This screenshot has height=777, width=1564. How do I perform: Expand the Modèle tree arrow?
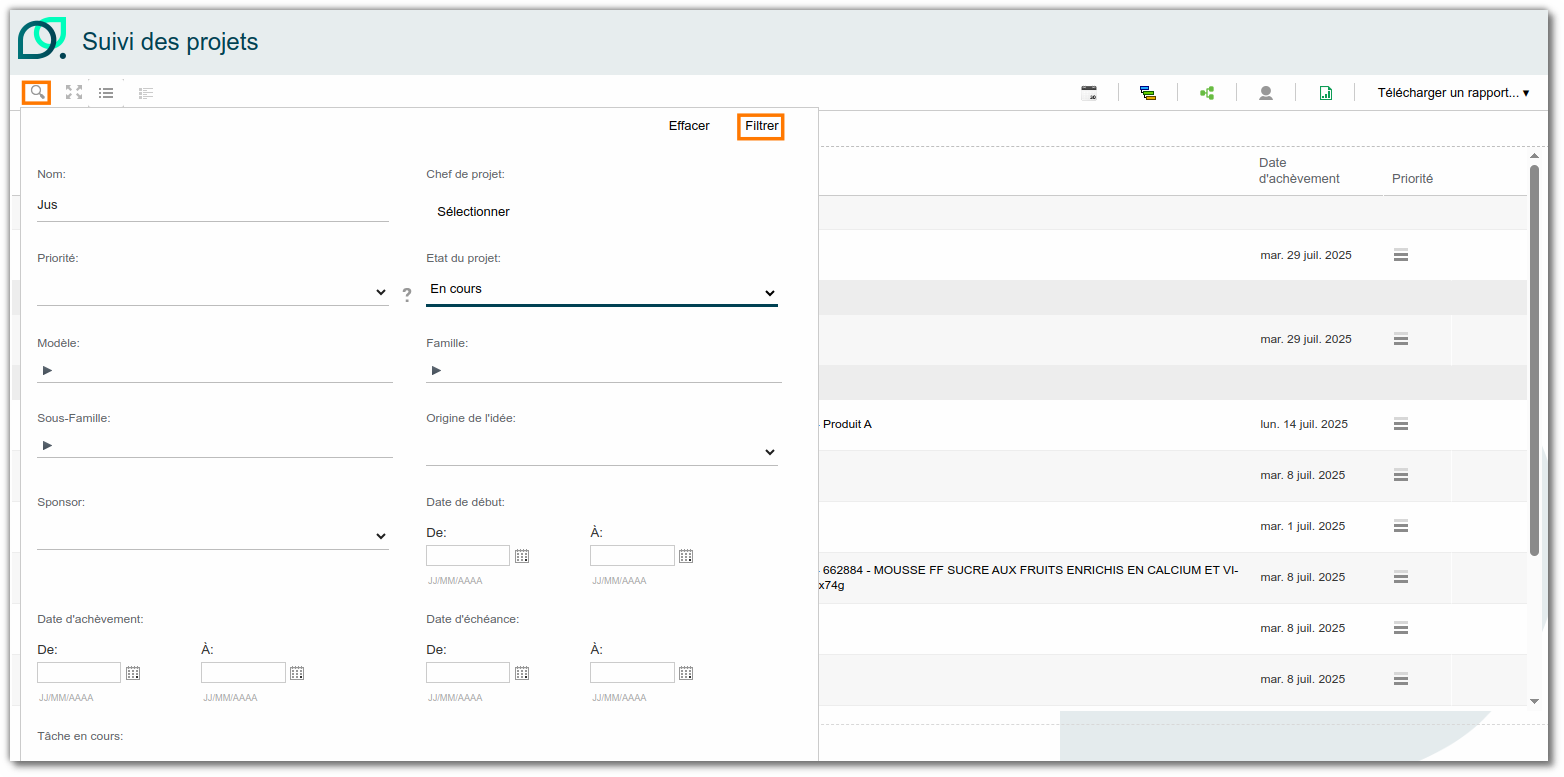[47, 370]
